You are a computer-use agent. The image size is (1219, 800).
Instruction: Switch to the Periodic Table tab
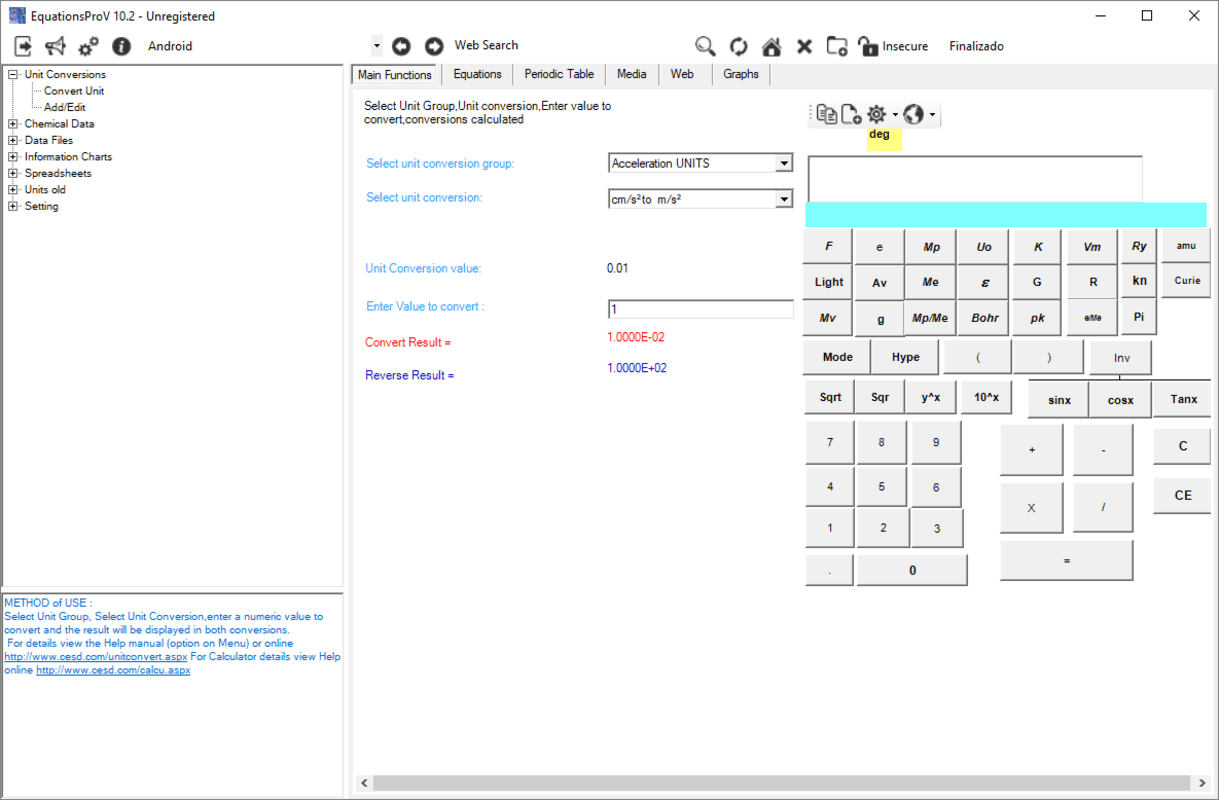pyautogui.click(x=558, y=73)
